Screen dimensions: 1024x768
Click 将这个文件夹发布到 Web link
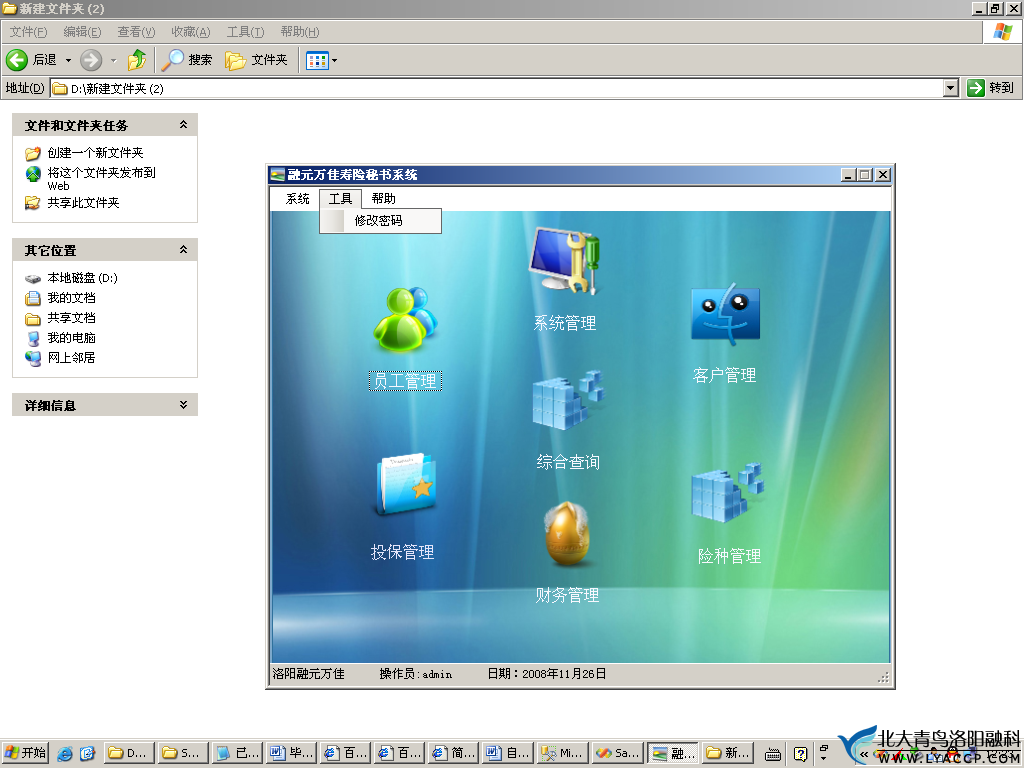click(x=102, y=179)
